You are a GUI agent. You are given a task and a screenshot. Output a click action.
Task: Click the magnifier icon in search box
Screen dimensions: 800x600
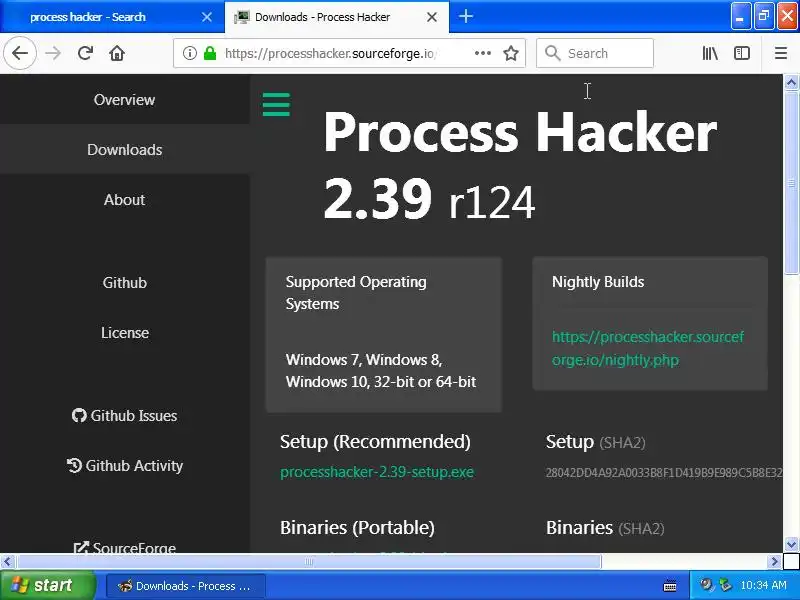(x=552, y=53)
